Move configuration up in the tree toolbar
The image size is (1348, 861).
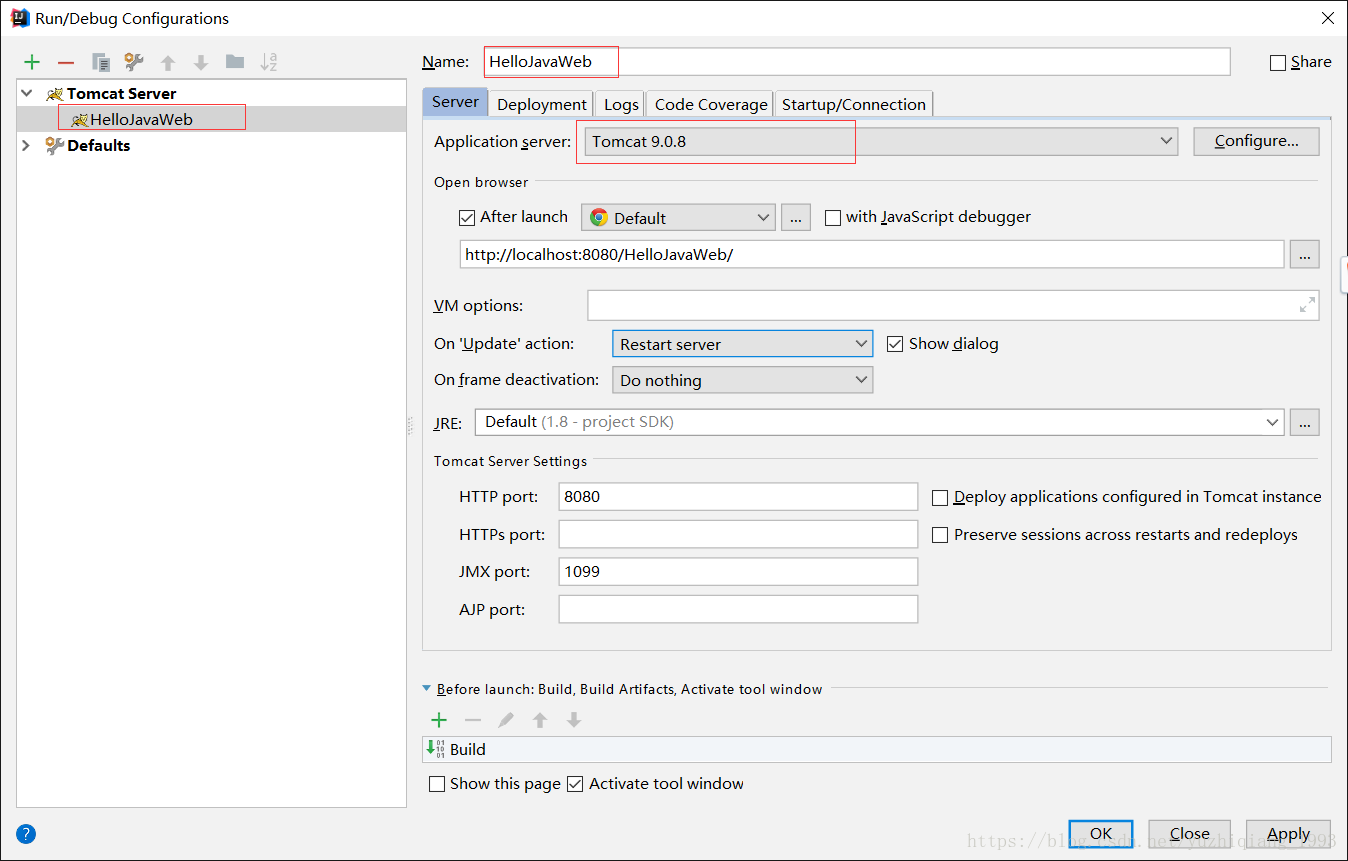point(168,62)
